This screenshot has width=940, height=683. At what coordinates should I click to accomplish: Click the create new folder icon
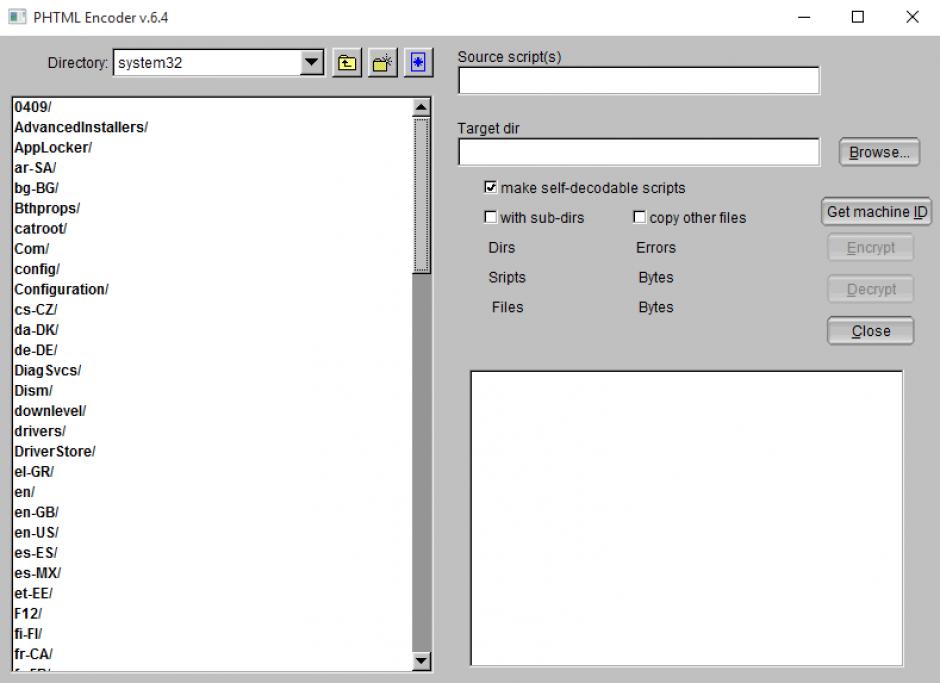tap(381, 63)
